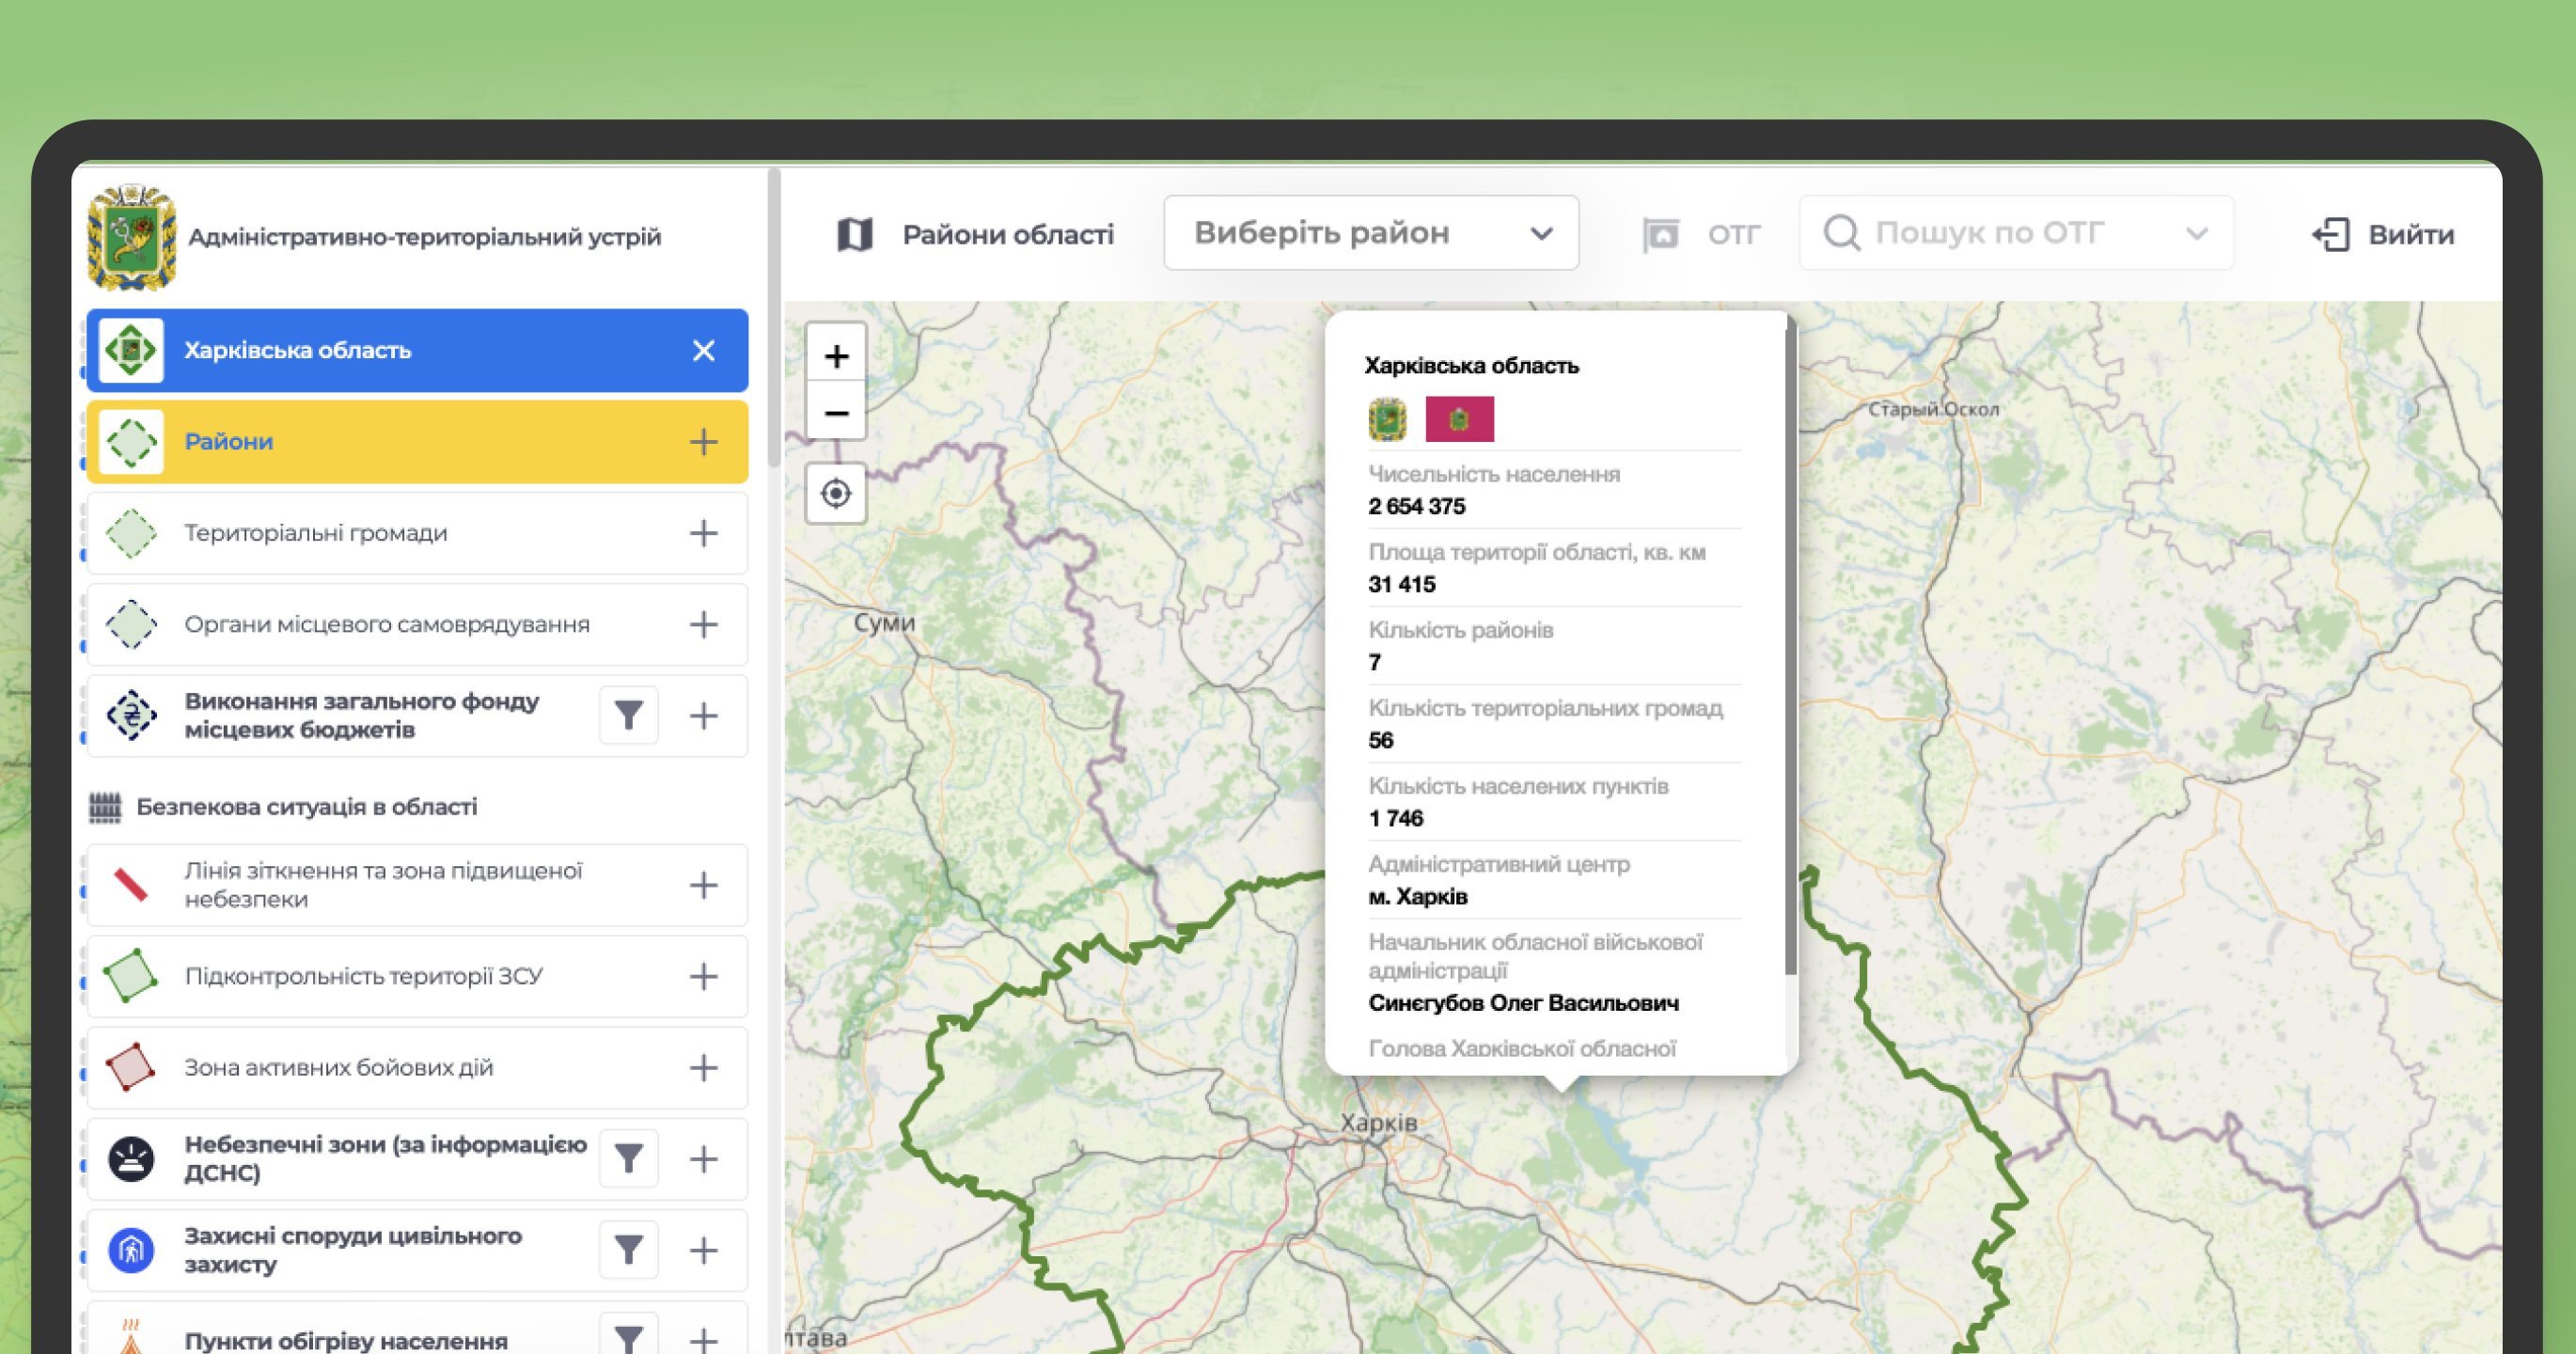Image resolution: width=2576 pixels, height=1354 pixels.
Task: Enable the Райони layer with its plus
Action: 704,442
